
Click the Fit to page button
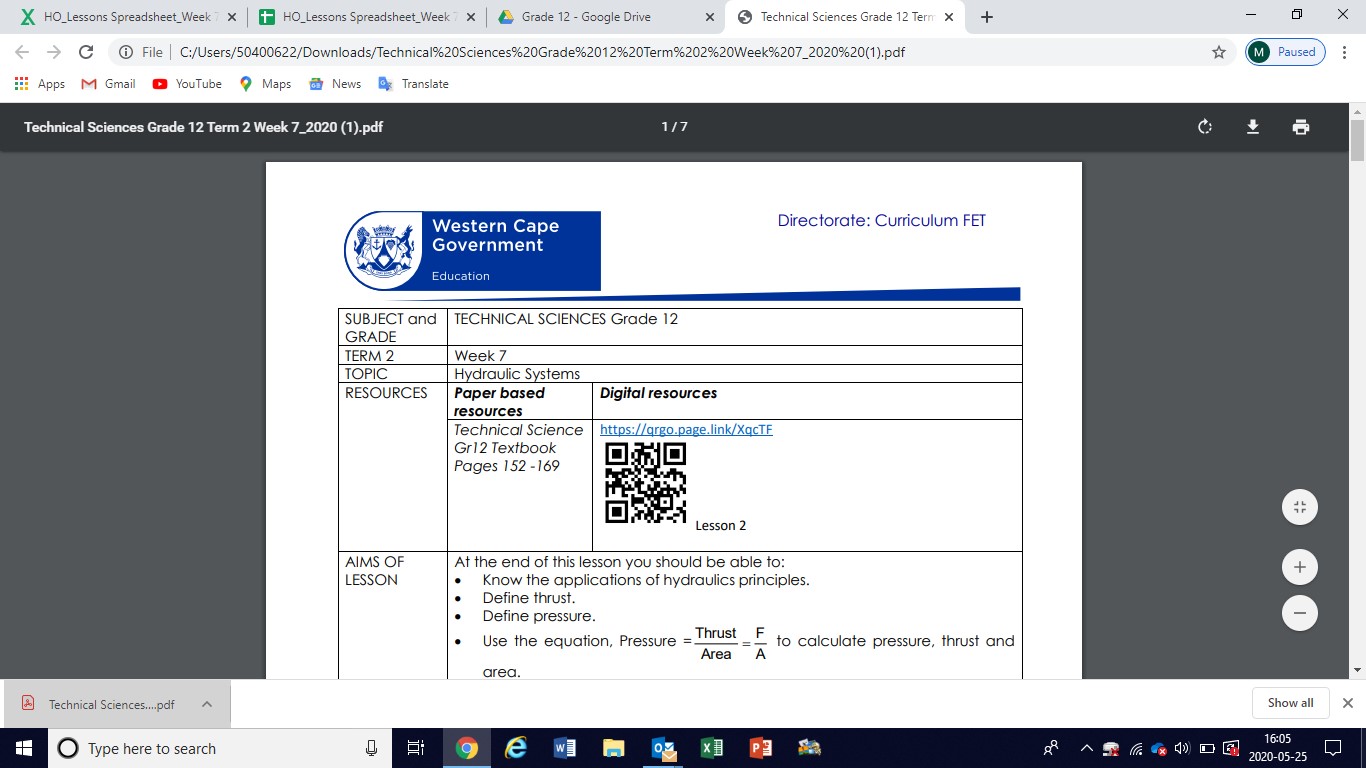click(1300, 507)
